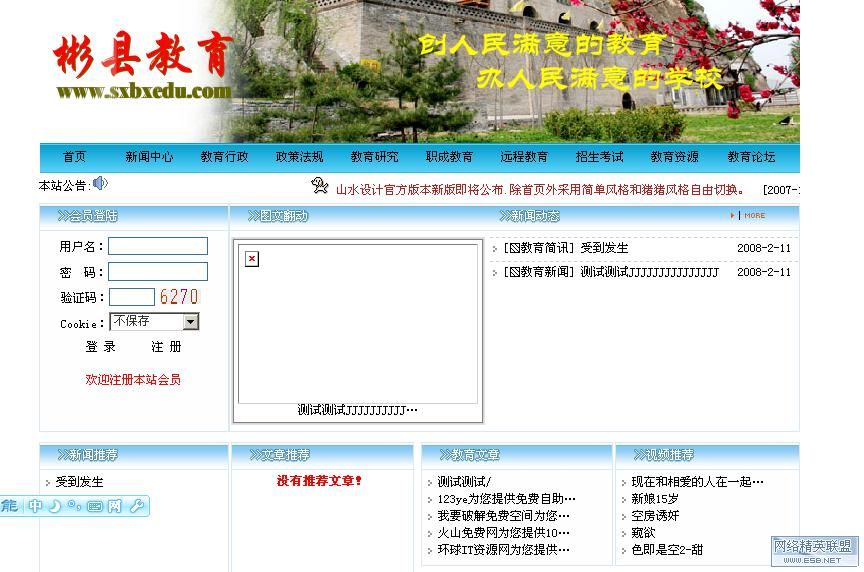Go to 教育行政 in navigation bar
This screenshot has height=572, width=864.
[224, 157]
